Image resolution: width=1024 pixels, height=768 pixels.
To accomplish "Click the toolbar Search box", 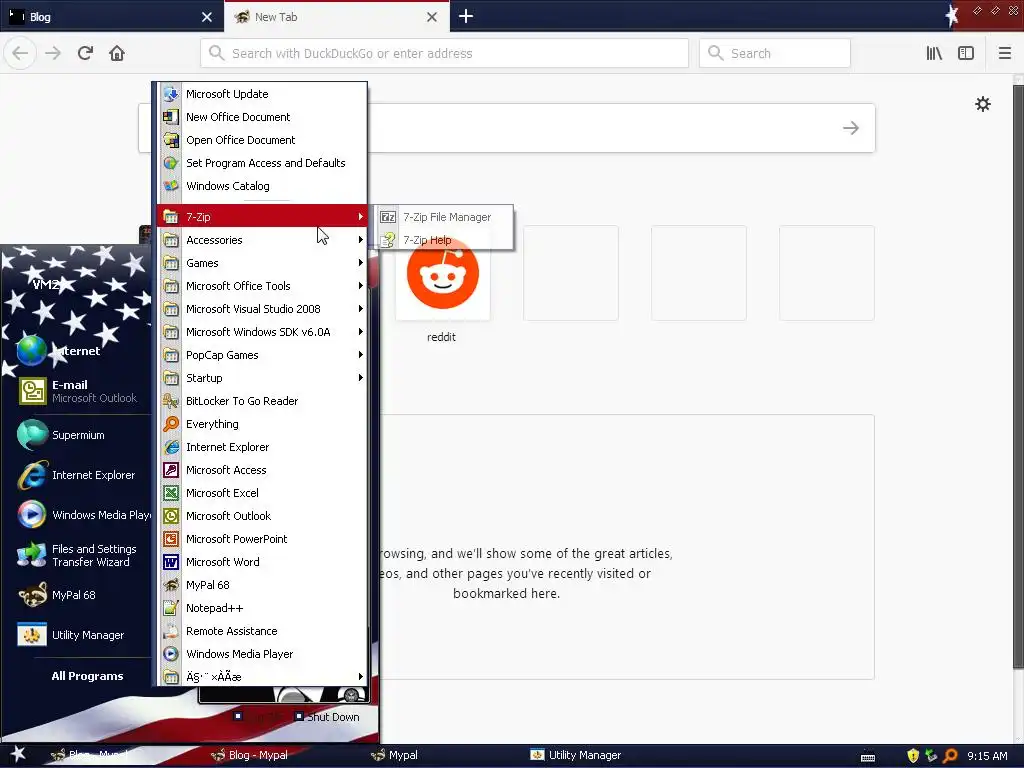I will 775,53.
